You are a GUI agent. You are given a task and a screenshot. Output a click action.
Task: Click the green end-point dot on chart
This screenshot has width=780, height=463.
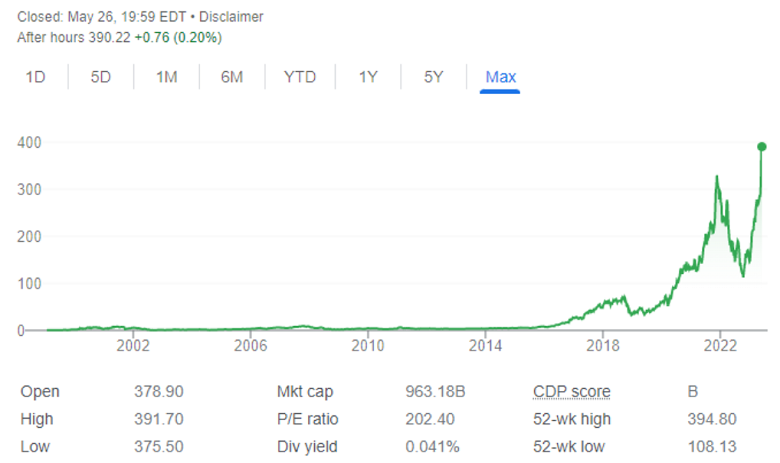click(x=762, y=147)
